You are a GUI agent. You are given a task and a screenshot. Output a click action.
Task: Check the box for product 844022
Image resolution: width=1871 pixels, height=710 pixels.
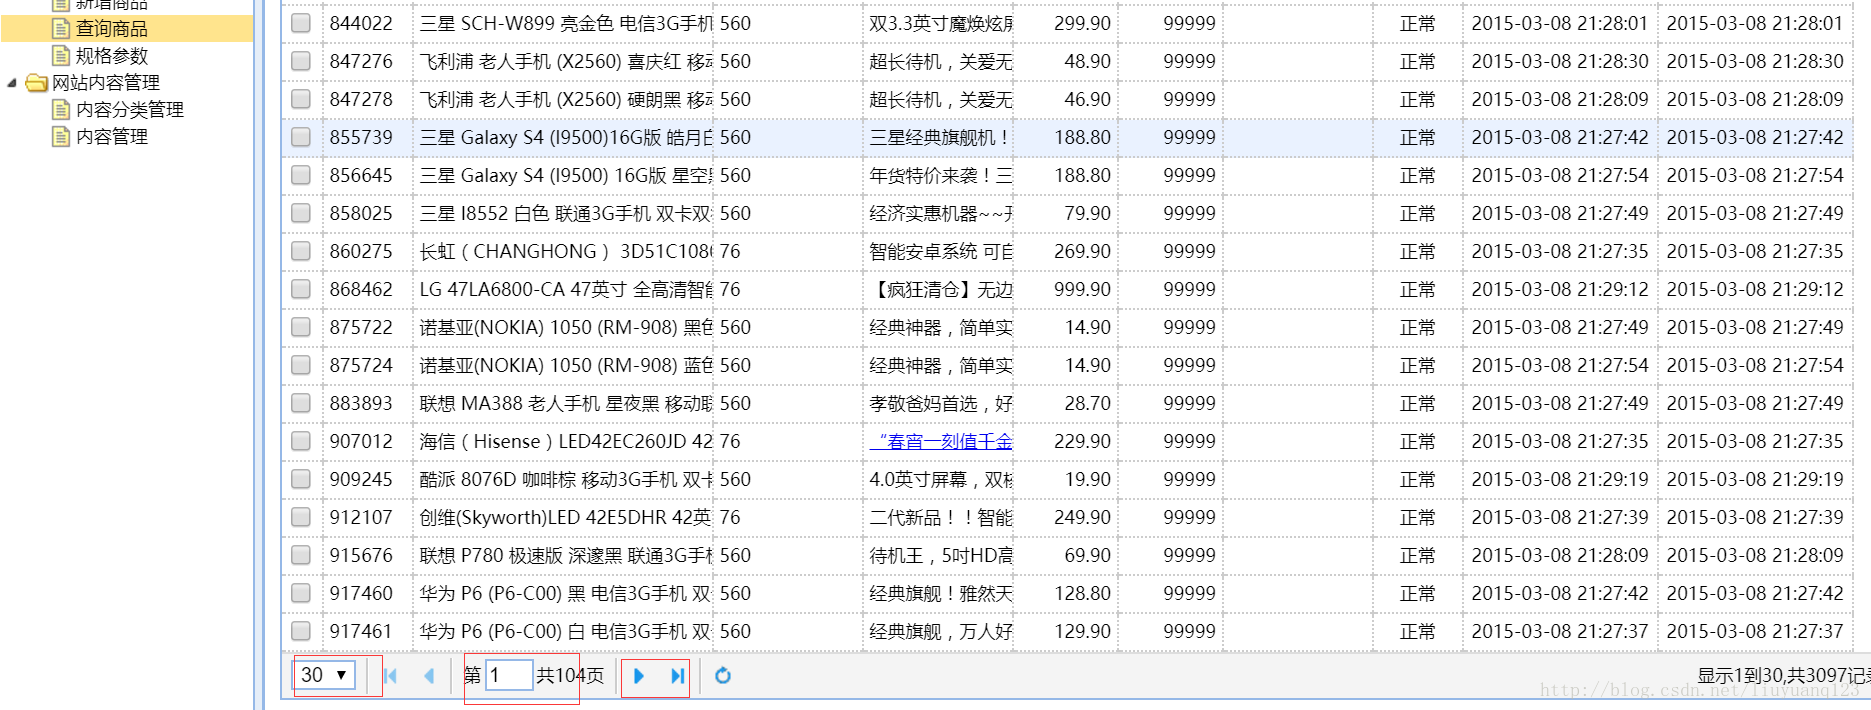tap(301, 23)
